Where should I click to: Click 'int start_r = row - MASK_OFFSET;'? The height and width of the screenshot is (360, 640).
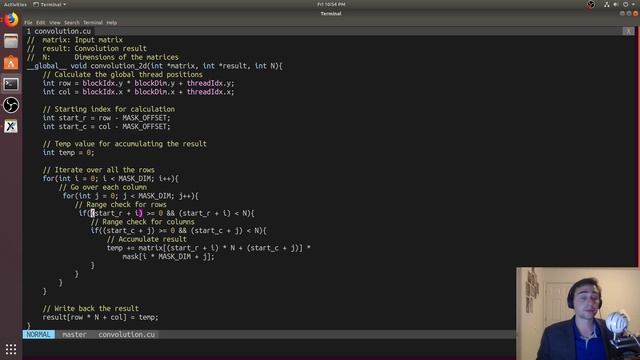107,118
